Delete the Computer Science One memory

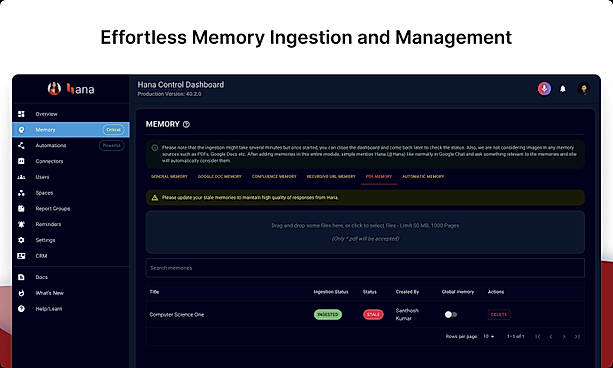tap(499, 314)
